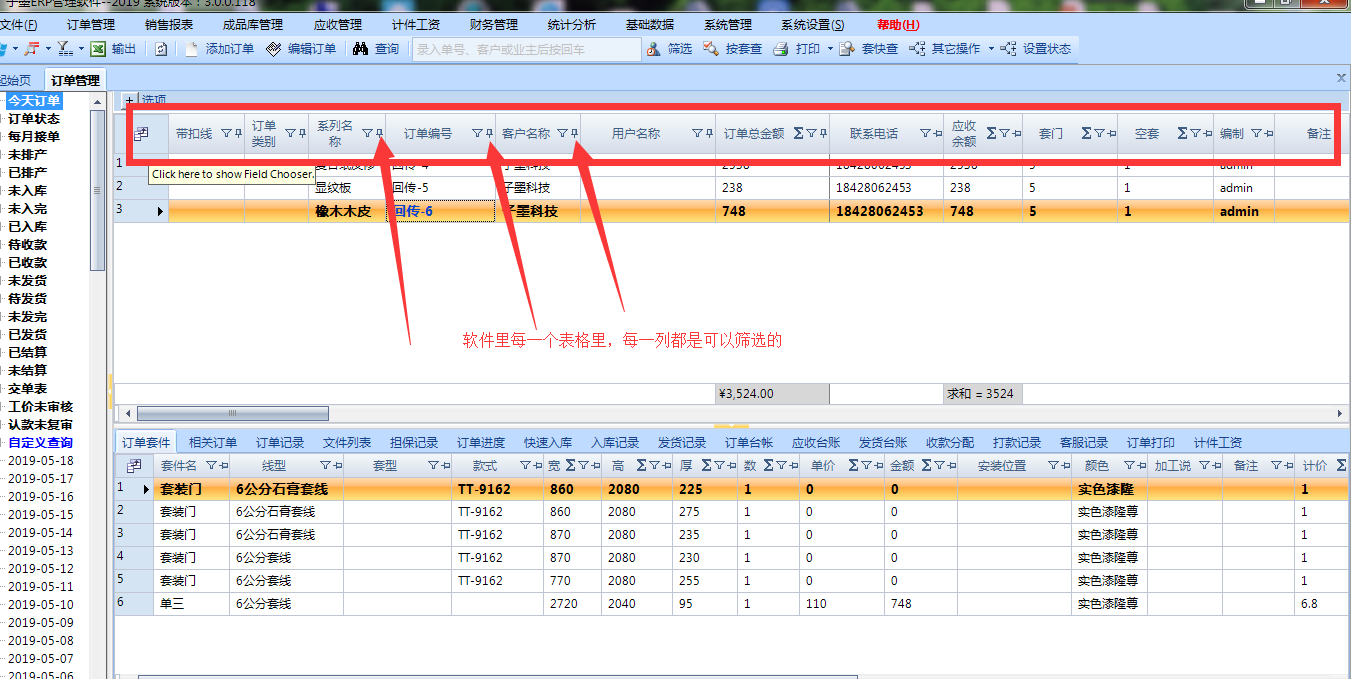Click the 设置状态 button

(x=1036, y=49)
